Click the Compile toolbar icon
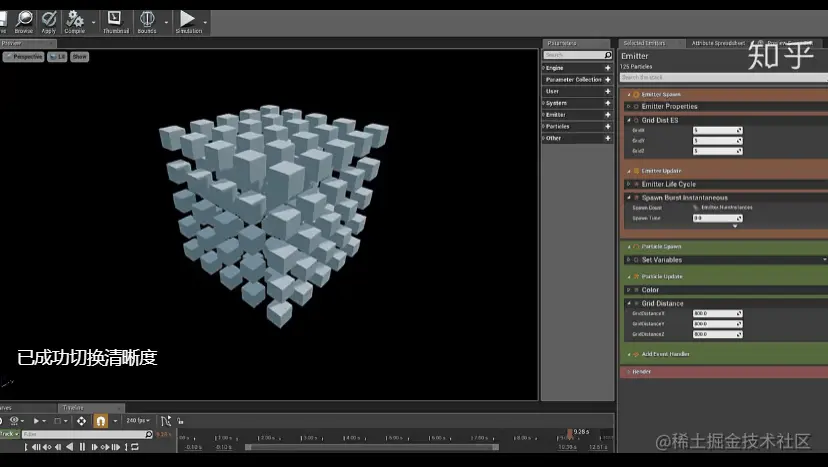Screen dimensions: 828x467 pyautogui.click(x=74, y=22)
